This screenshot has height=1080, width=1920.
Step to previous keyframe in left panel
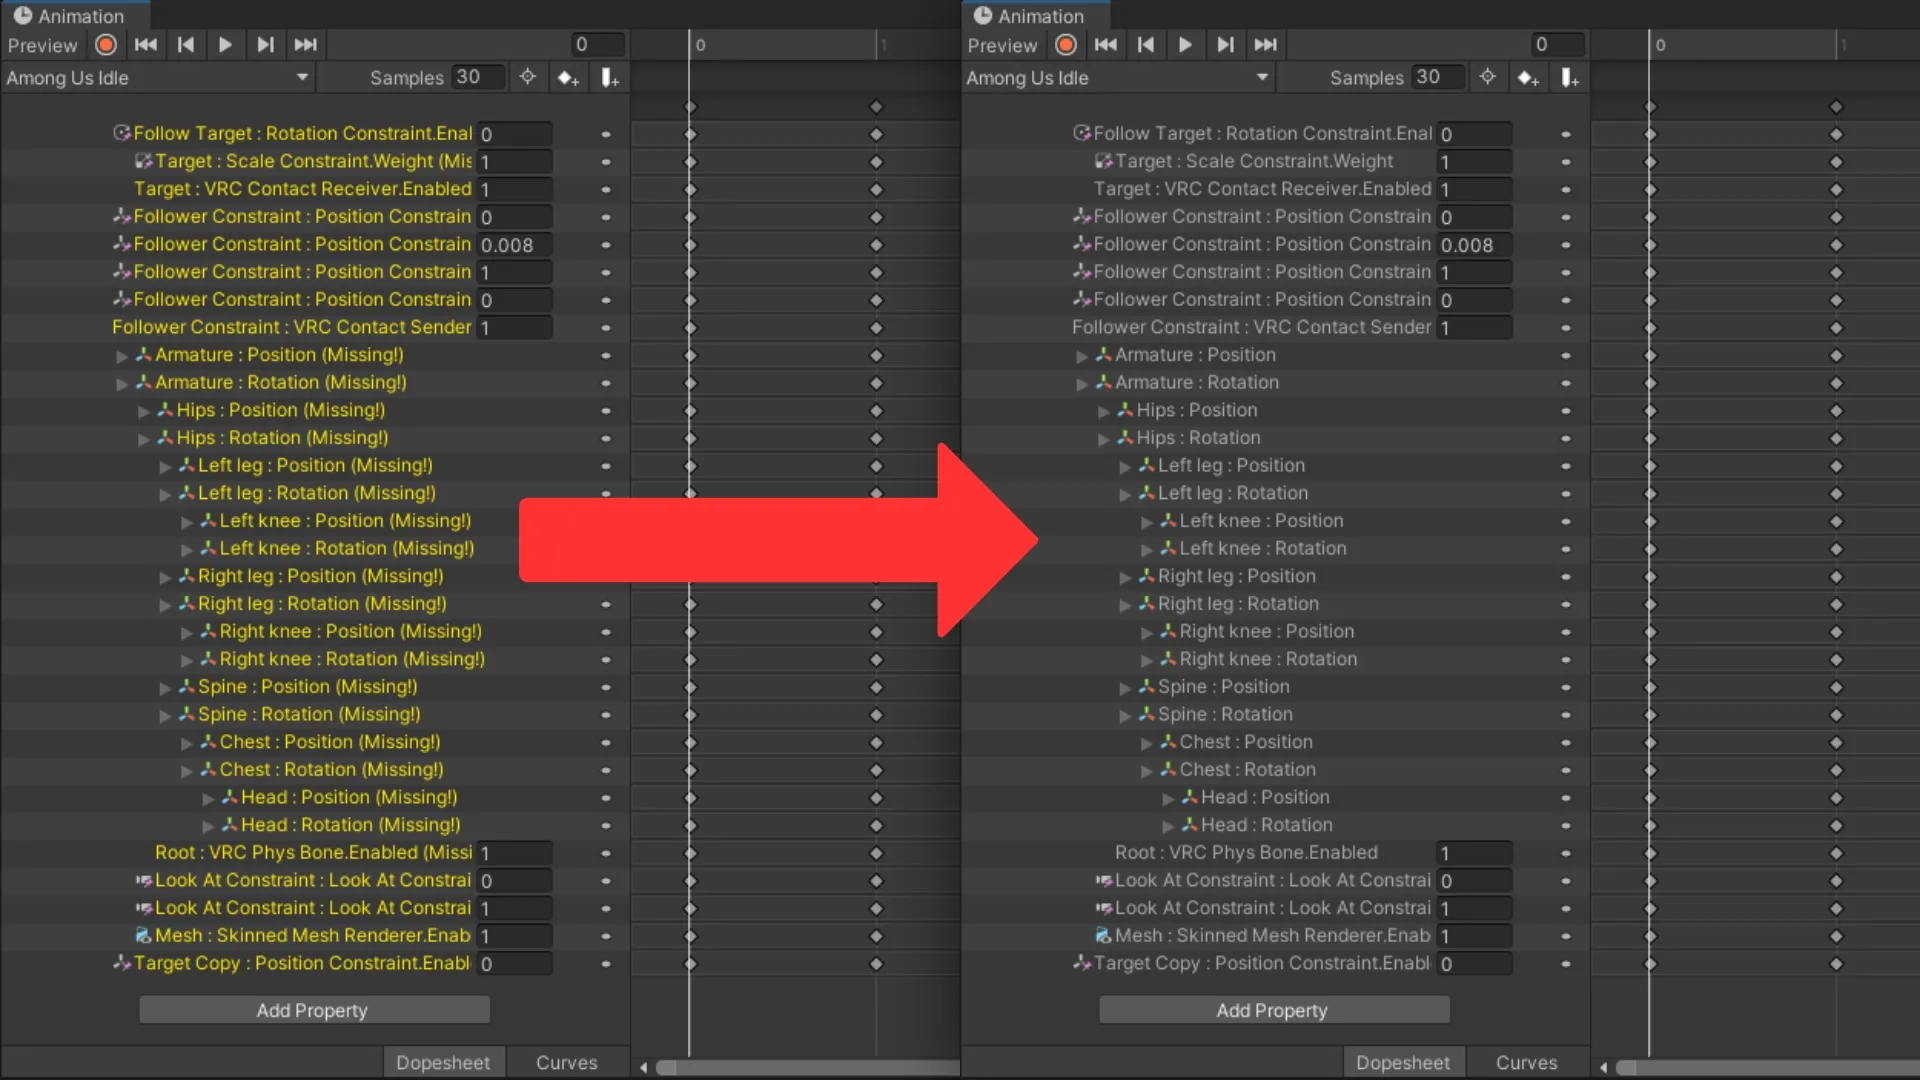[x=186, y=45]
